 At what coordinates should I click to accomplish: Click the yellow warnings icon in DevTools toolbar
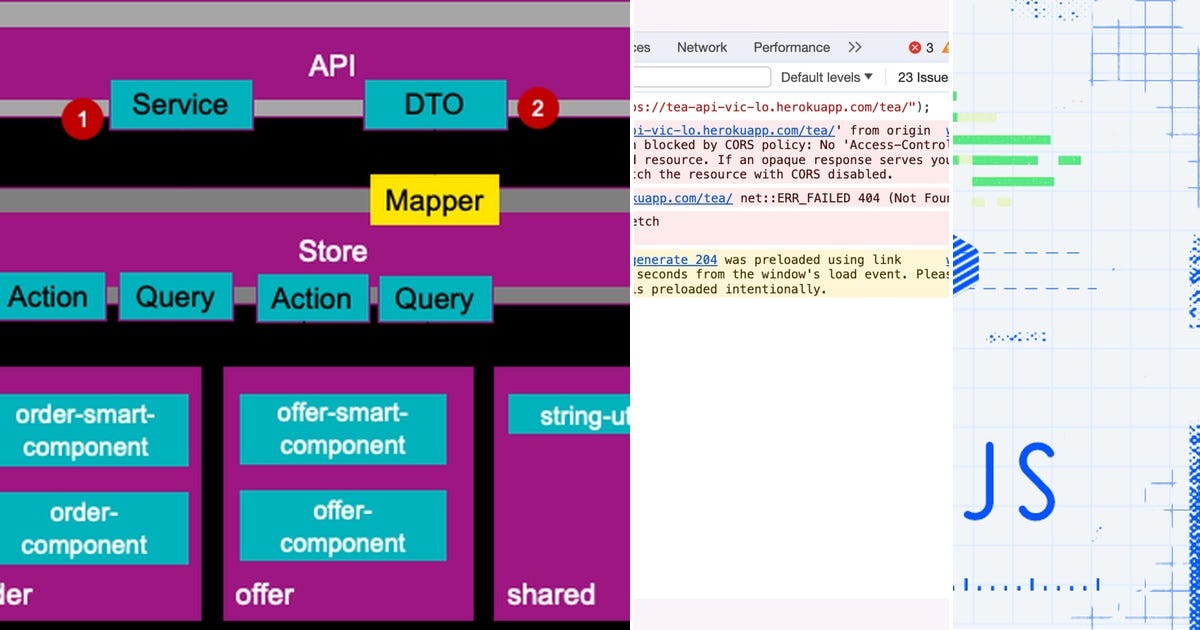(945, 47)
